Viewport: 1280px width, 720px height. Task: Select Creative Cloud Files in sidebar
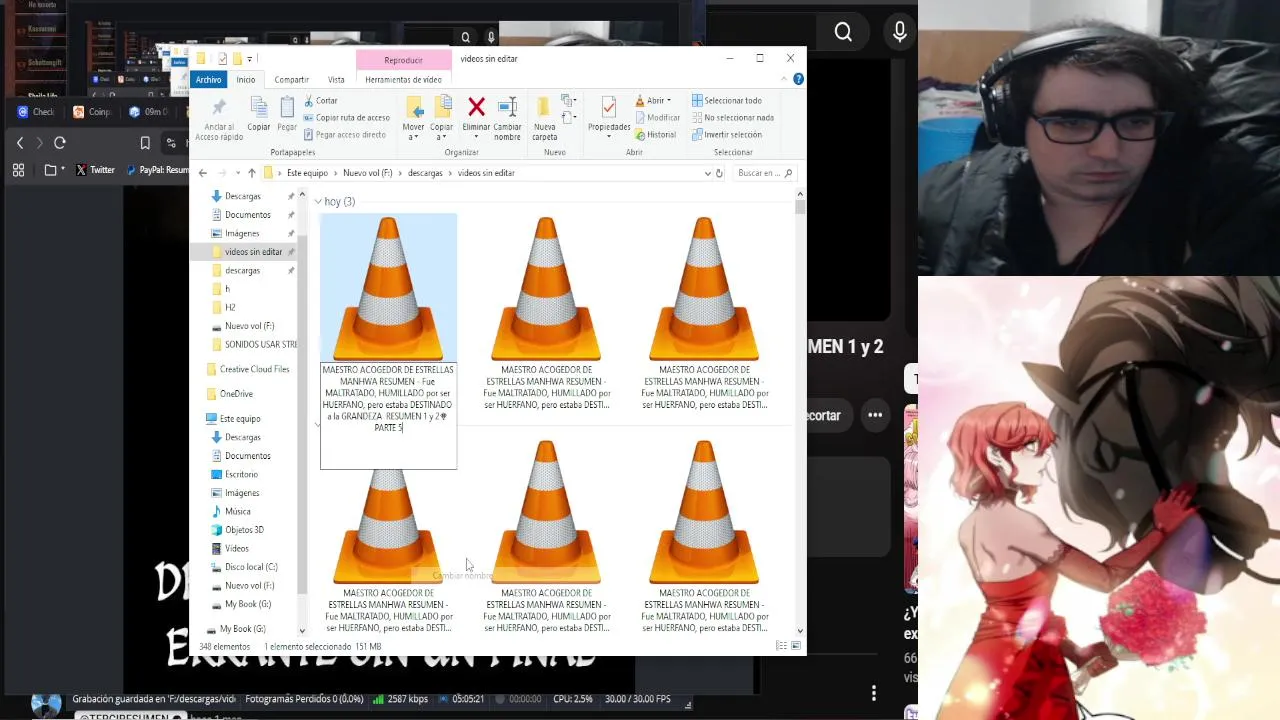[x=246, y=369]
